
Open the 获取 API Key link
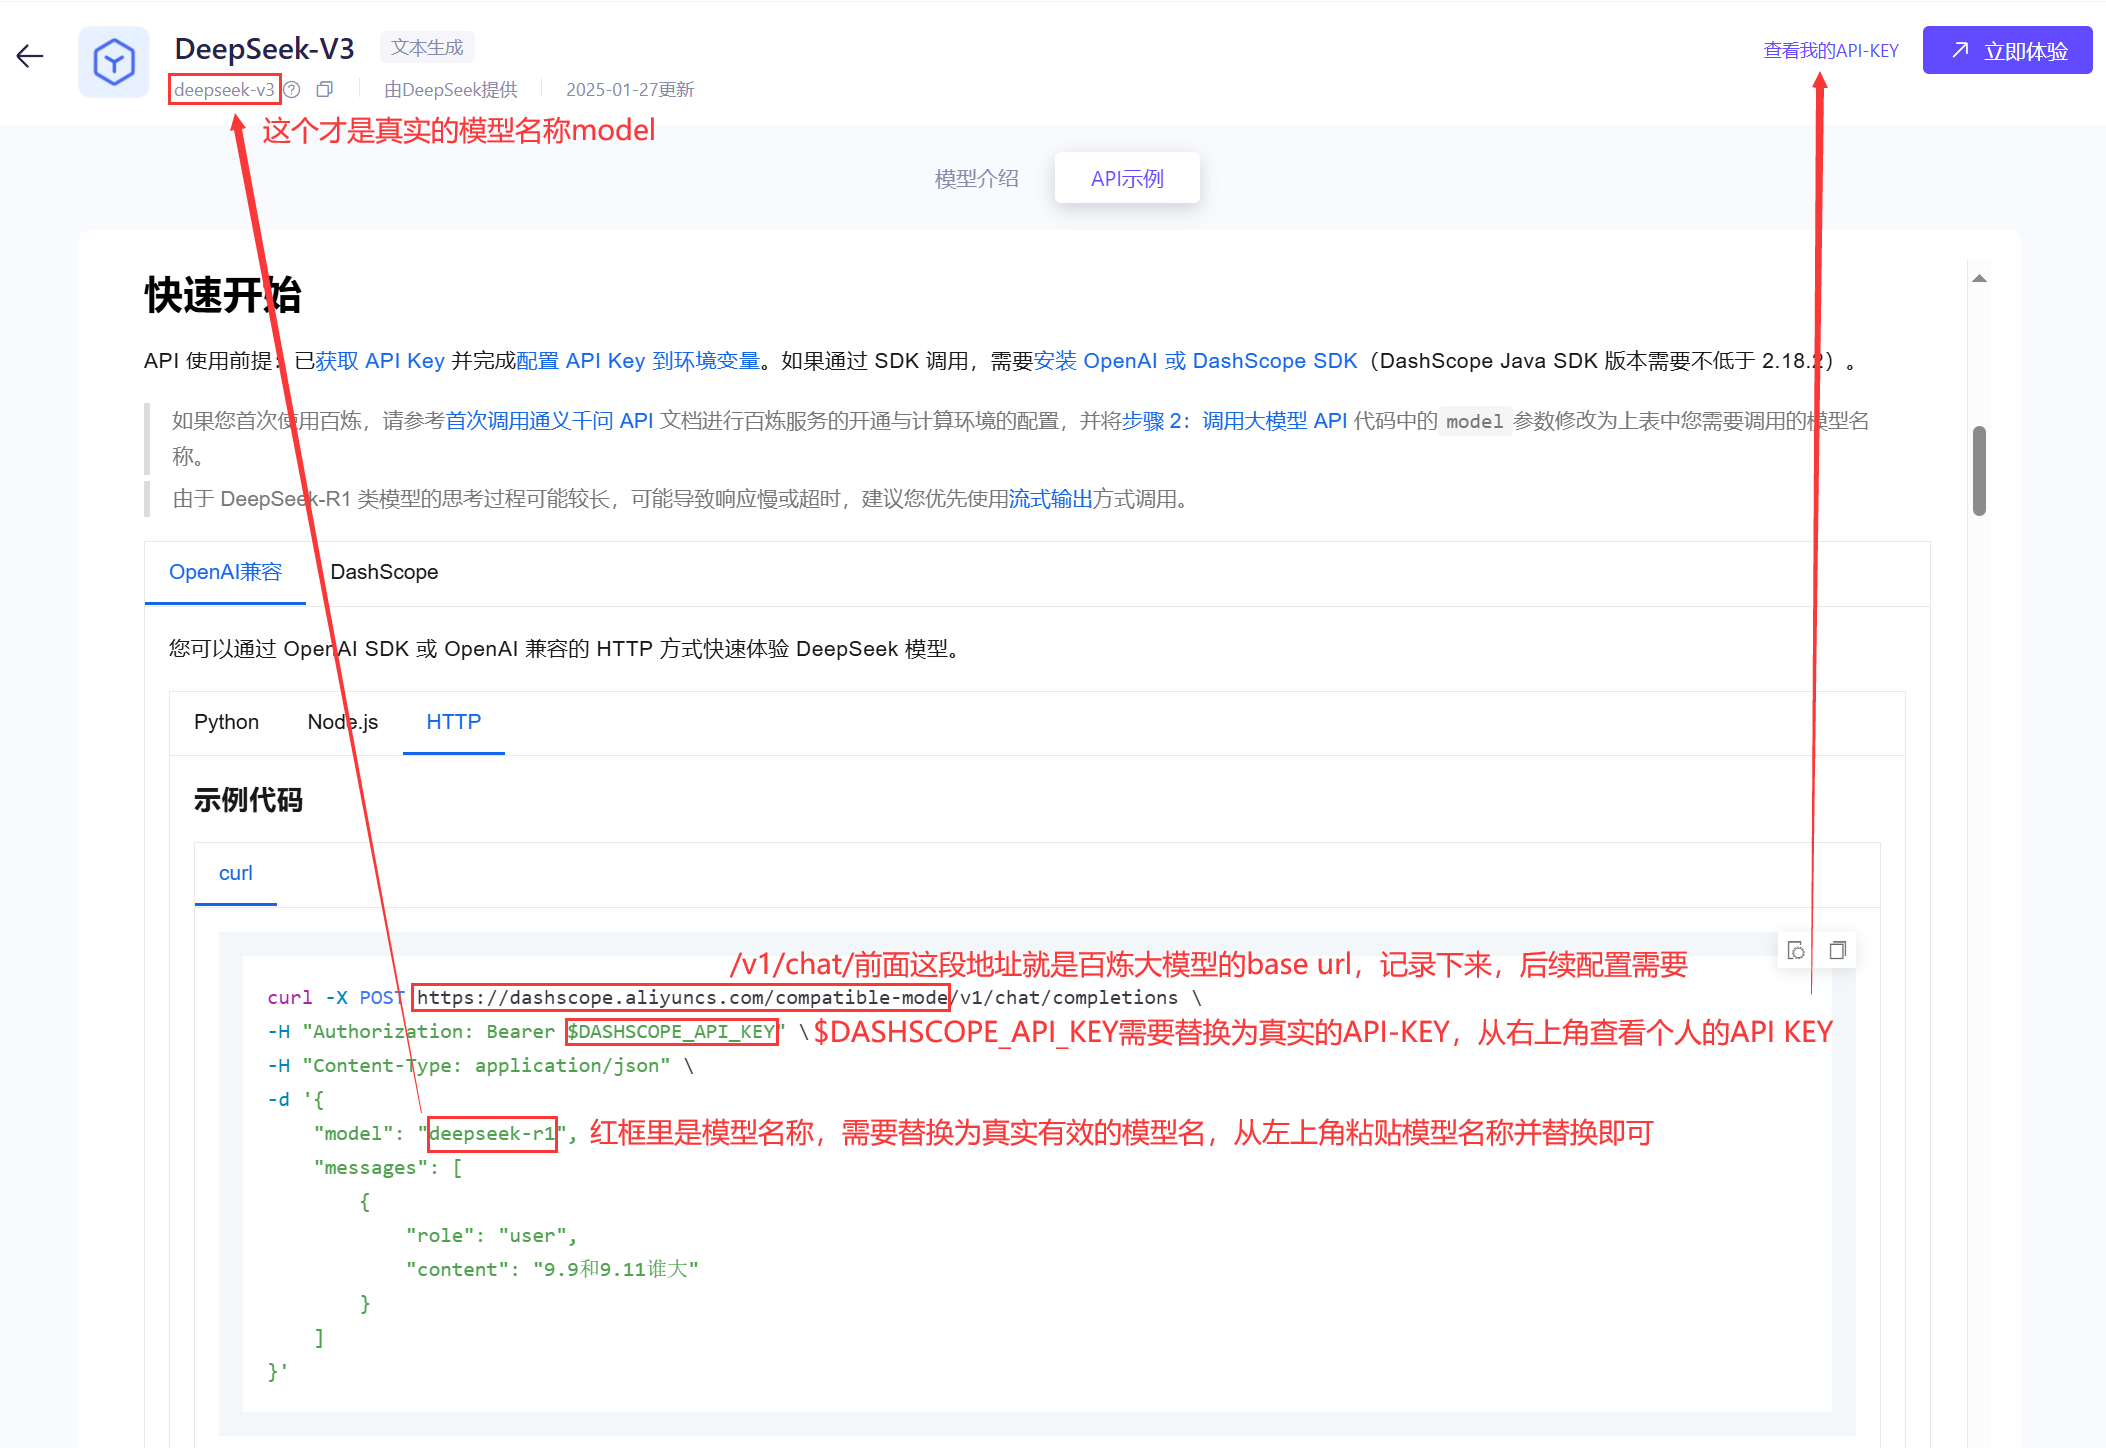click(380, 361)
